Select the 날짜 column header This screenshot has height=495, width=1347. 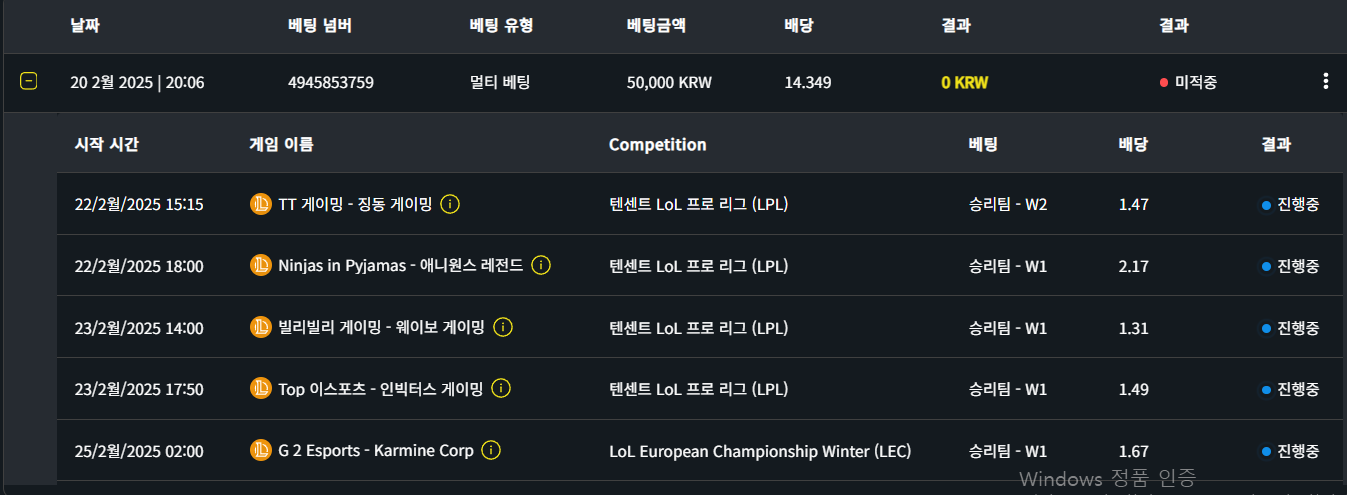point(86,26)
